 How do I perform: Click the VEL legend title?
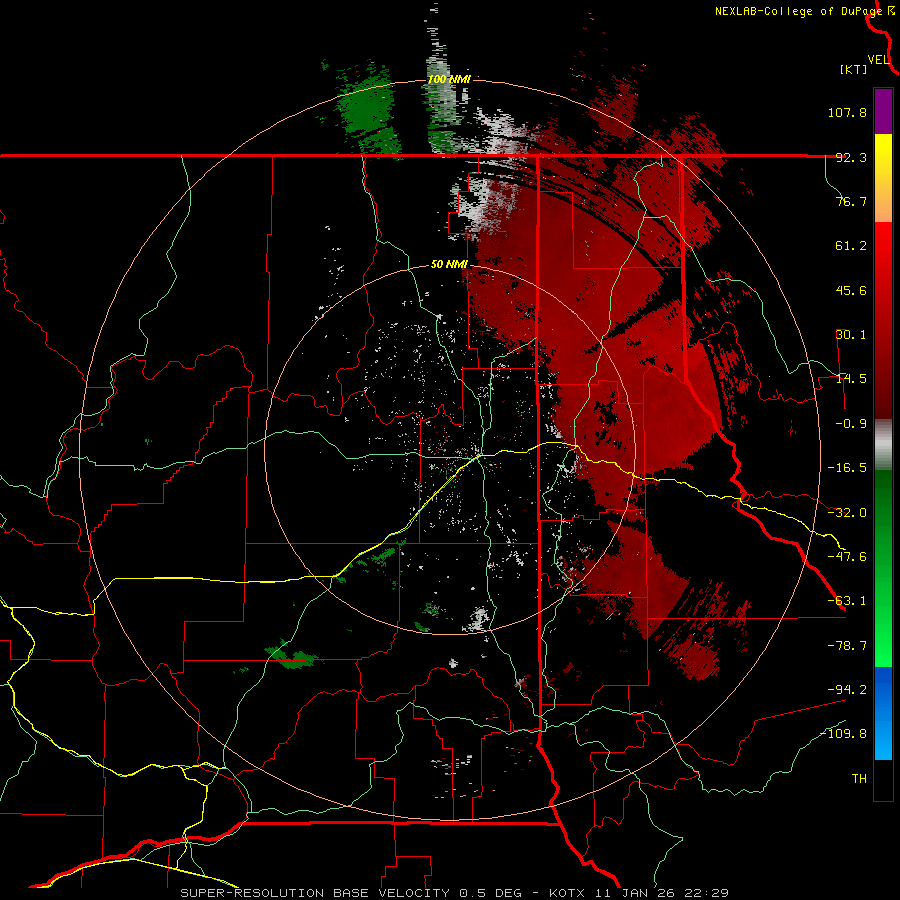coord(879,60)
